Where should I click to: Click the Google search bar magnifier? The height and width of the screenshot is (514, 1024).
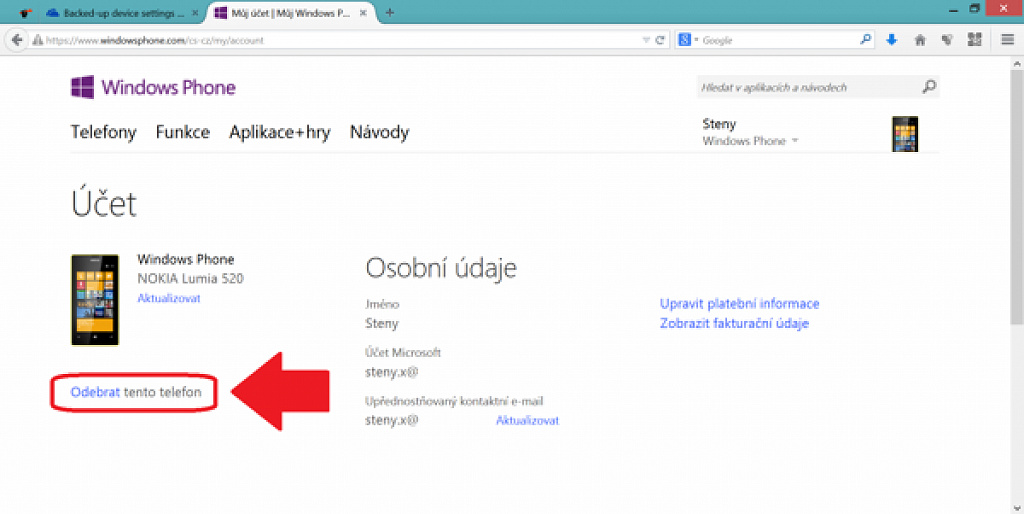[865, 40]
